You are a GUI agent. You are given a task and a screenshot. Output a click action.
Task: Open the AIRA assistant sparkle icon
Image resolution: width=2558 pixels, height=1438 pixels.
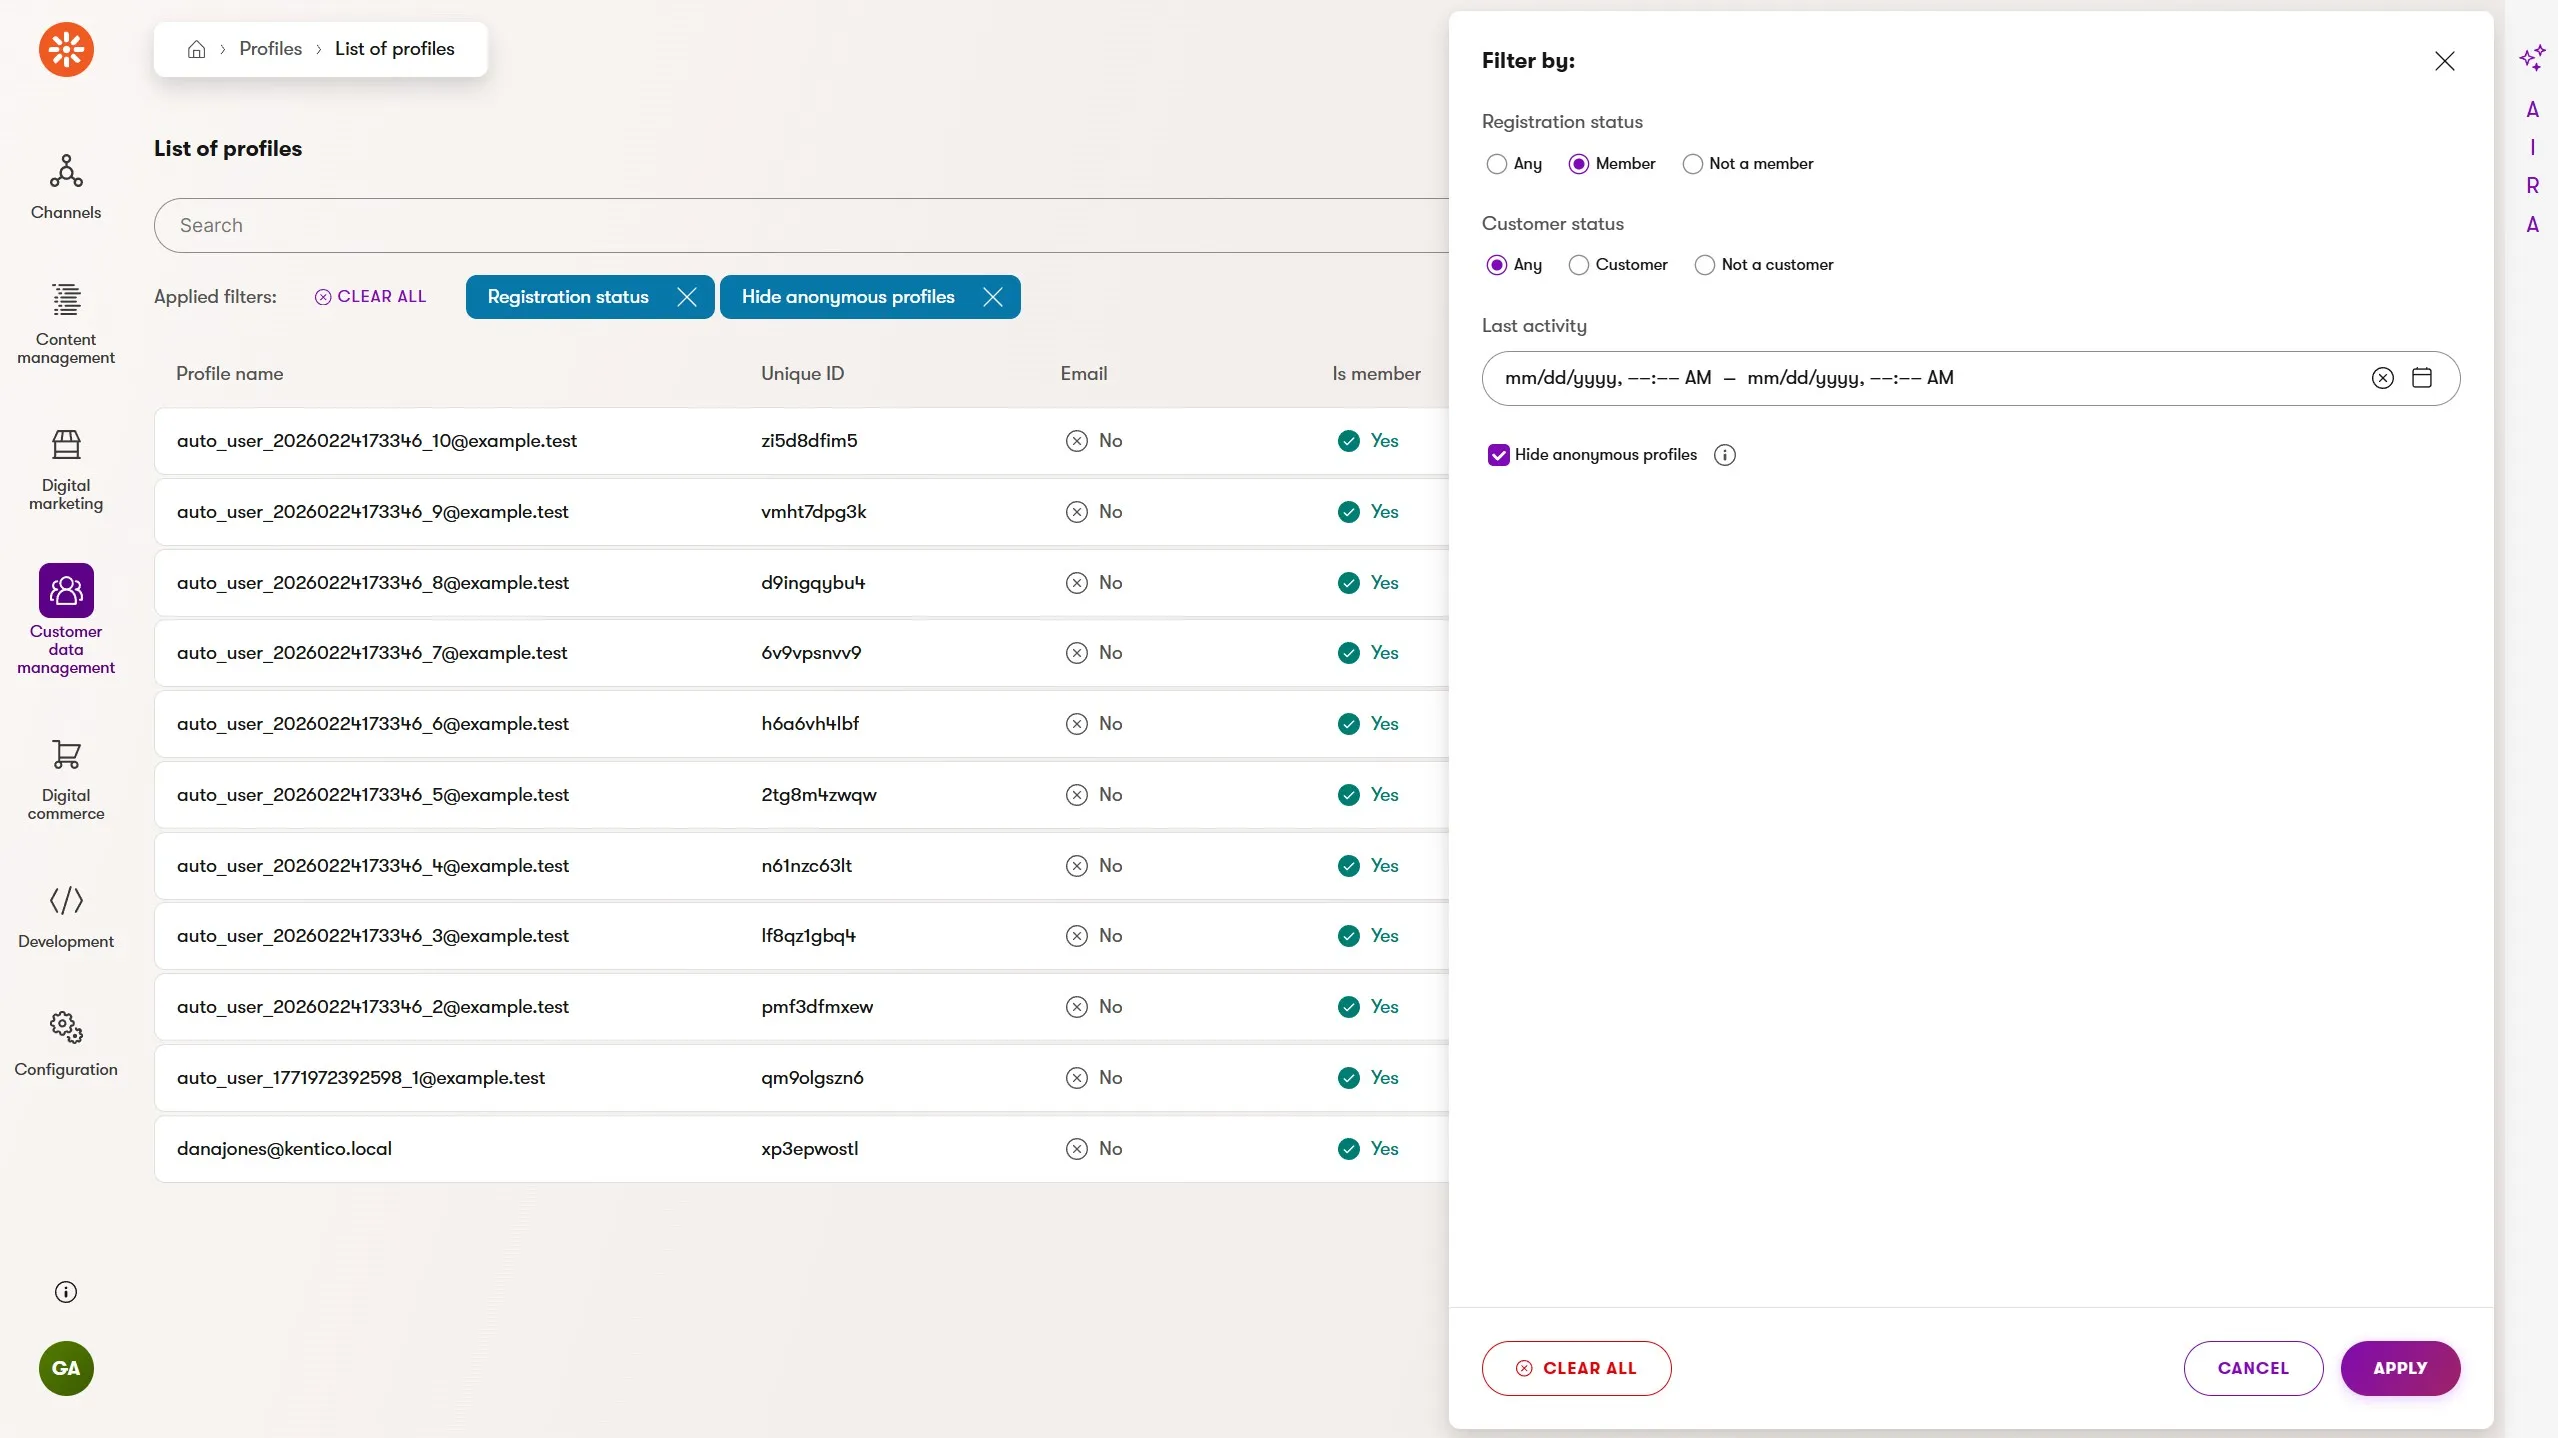2531,59
